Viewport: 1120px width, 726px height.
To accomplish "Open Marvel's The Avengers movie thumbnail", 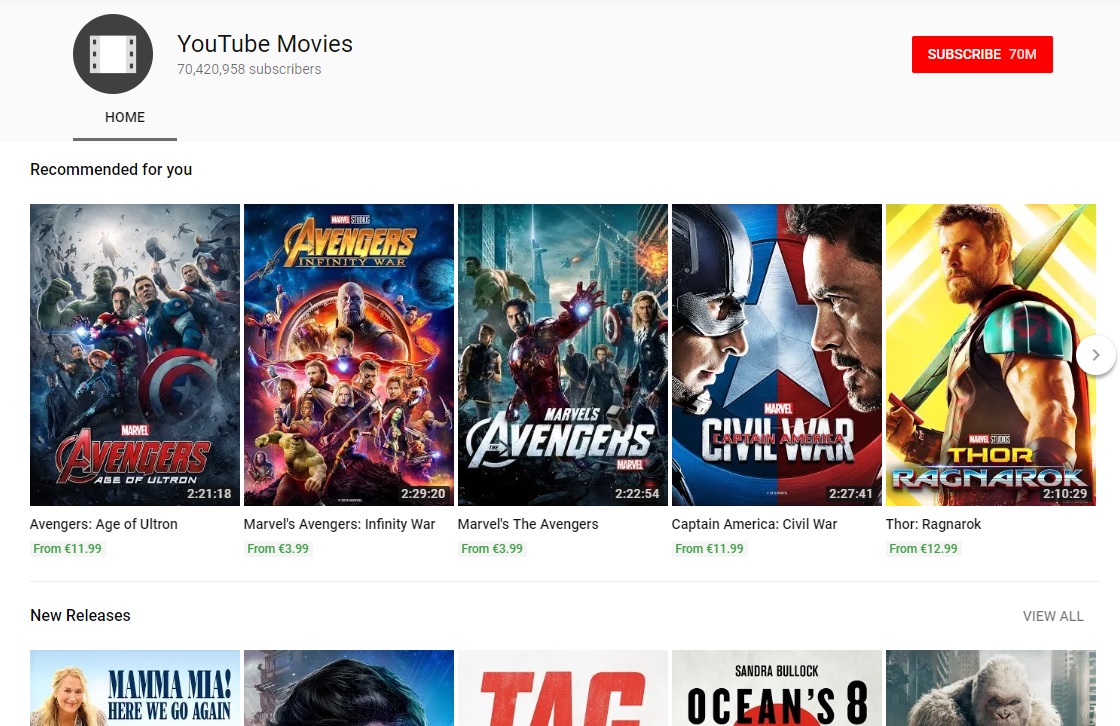I will pyautogui.click(x=562, y=354).
